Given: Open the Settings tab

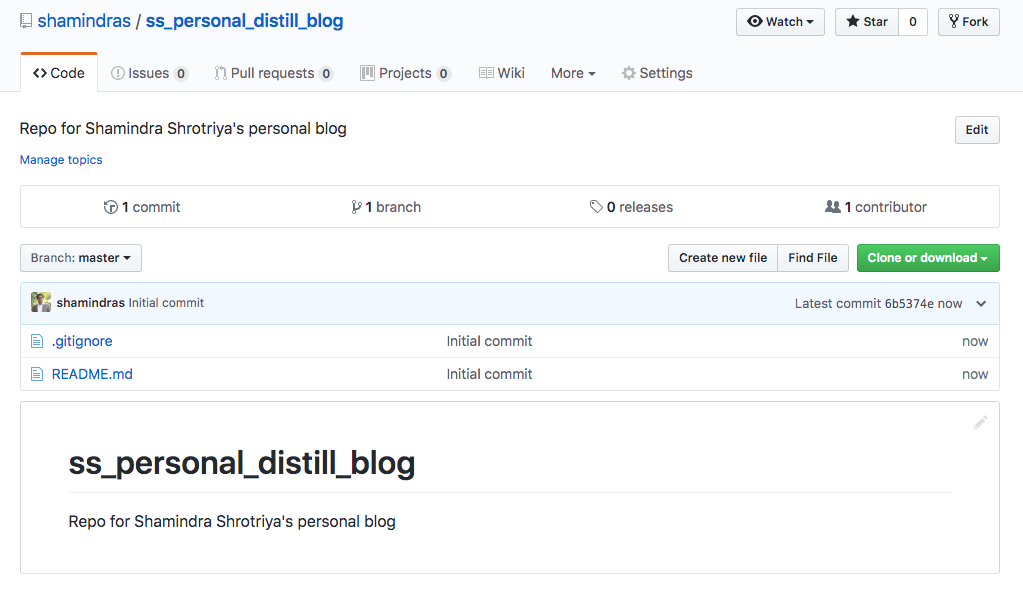Looking at the screenshot, I should 657,73.
